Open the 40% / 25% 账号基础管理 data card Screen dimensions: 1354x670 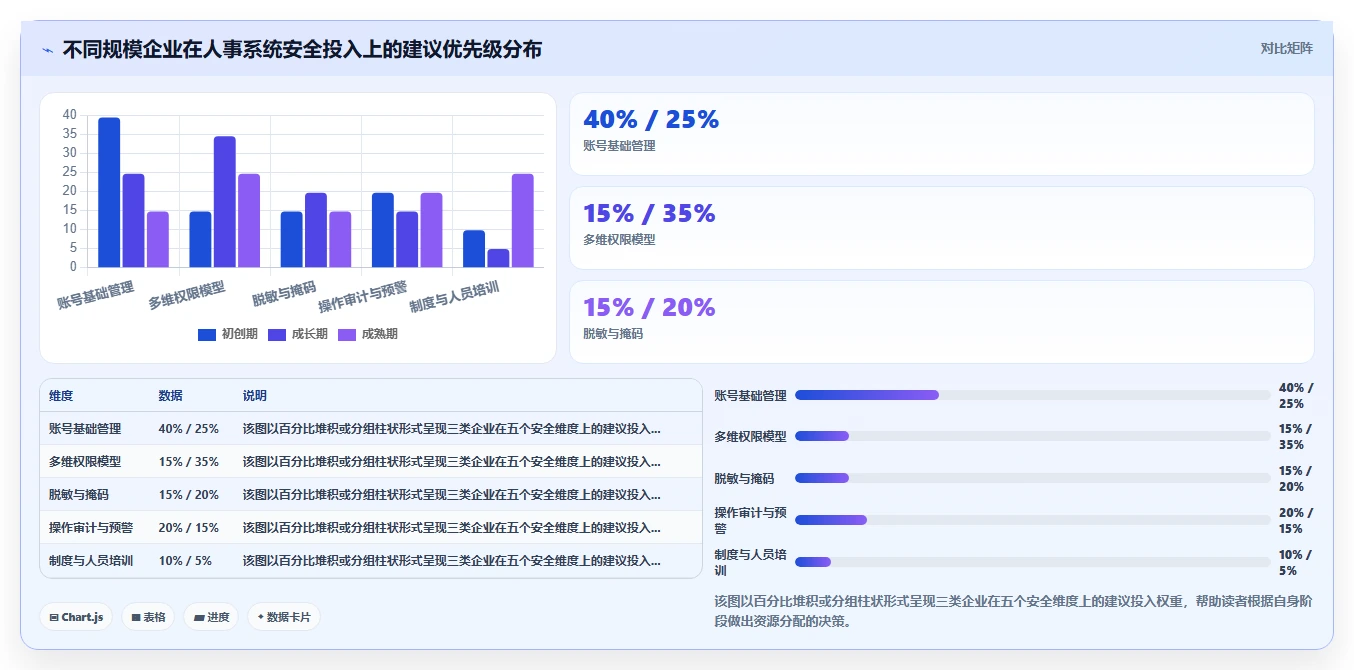(941, 134)
